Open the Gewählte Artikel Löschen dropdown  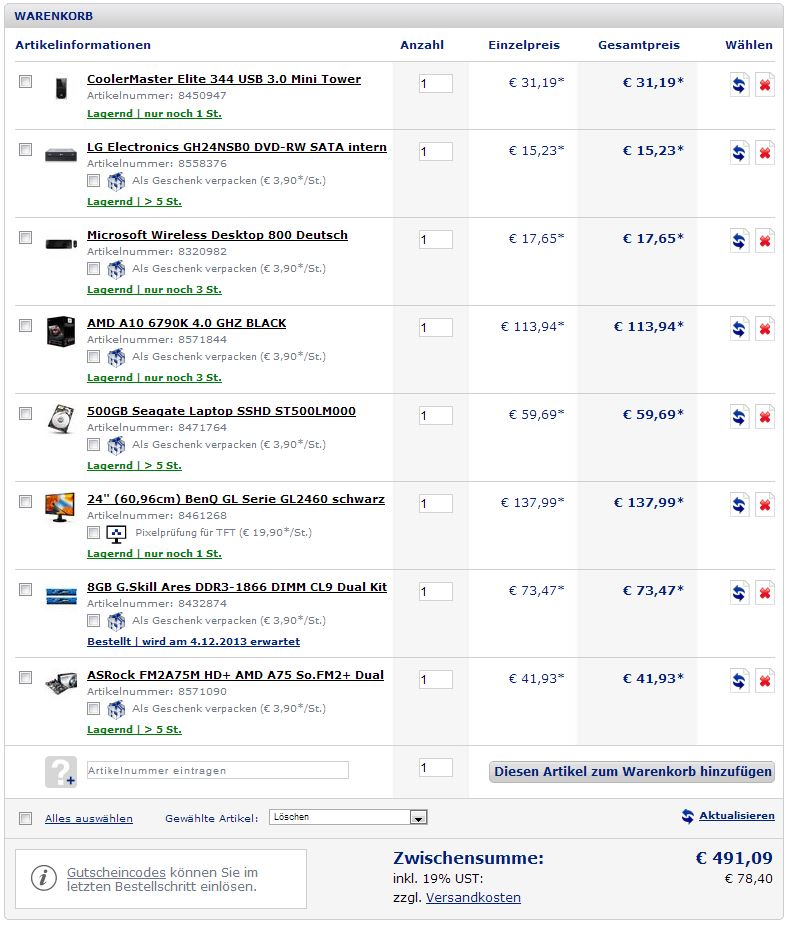348,817
